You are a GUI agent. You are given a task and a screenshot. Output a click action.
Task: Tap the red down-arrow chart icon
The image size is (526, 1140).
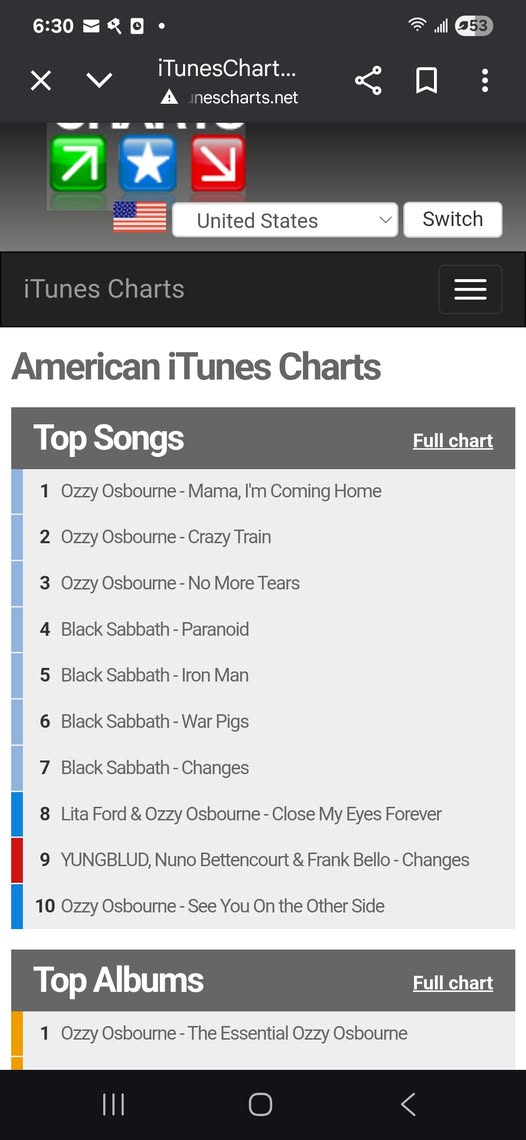(218, 163)
